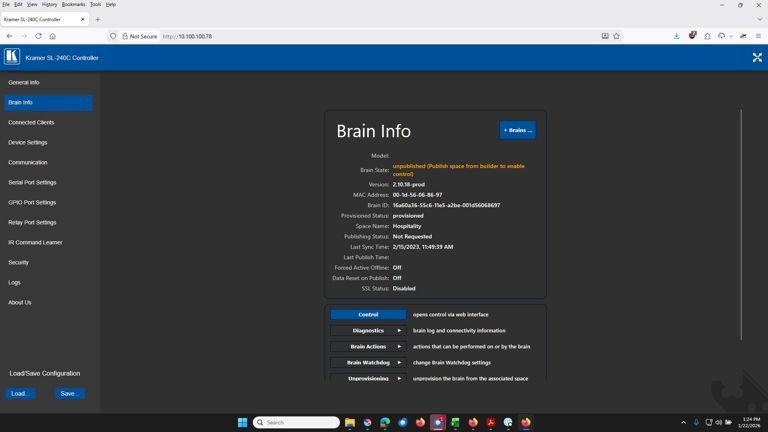
Task: Expand the Brain Watchdog submenu
Action: pyautogui.click(x=368, y=362)
